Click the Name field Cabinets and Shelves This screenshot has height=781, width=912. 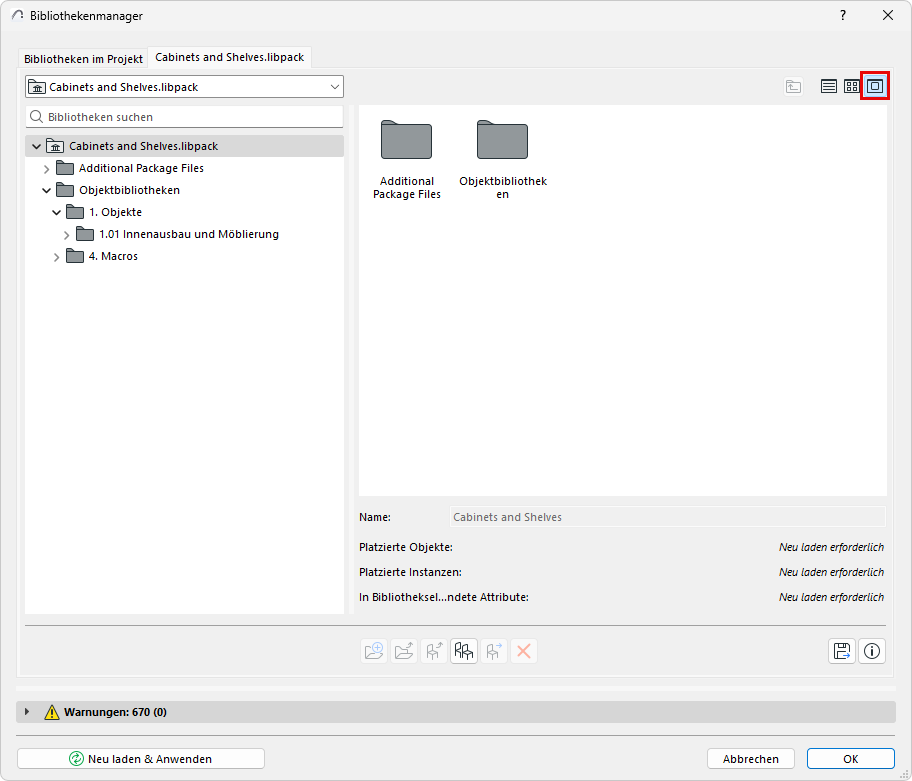(668, 517)
